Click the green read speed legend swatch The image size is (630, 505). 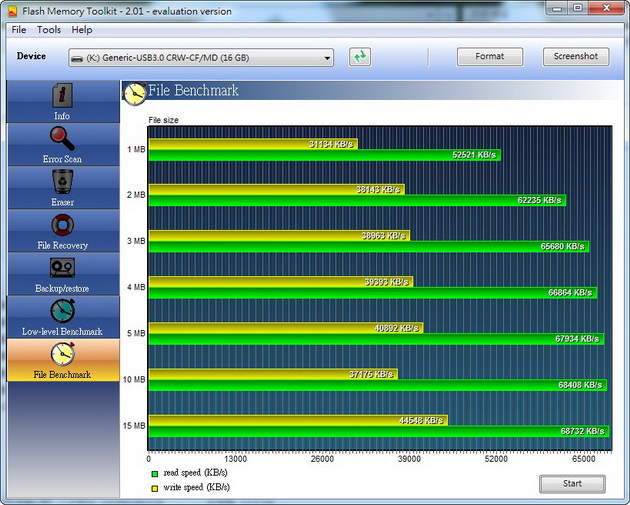click(154, 472)
